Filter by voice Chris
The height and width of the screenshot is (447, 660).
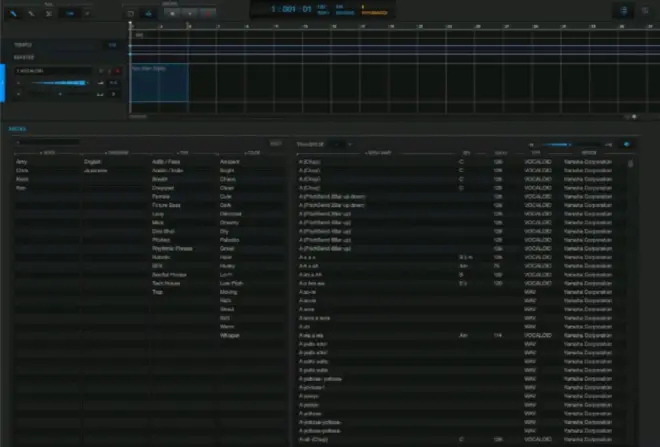22,170
